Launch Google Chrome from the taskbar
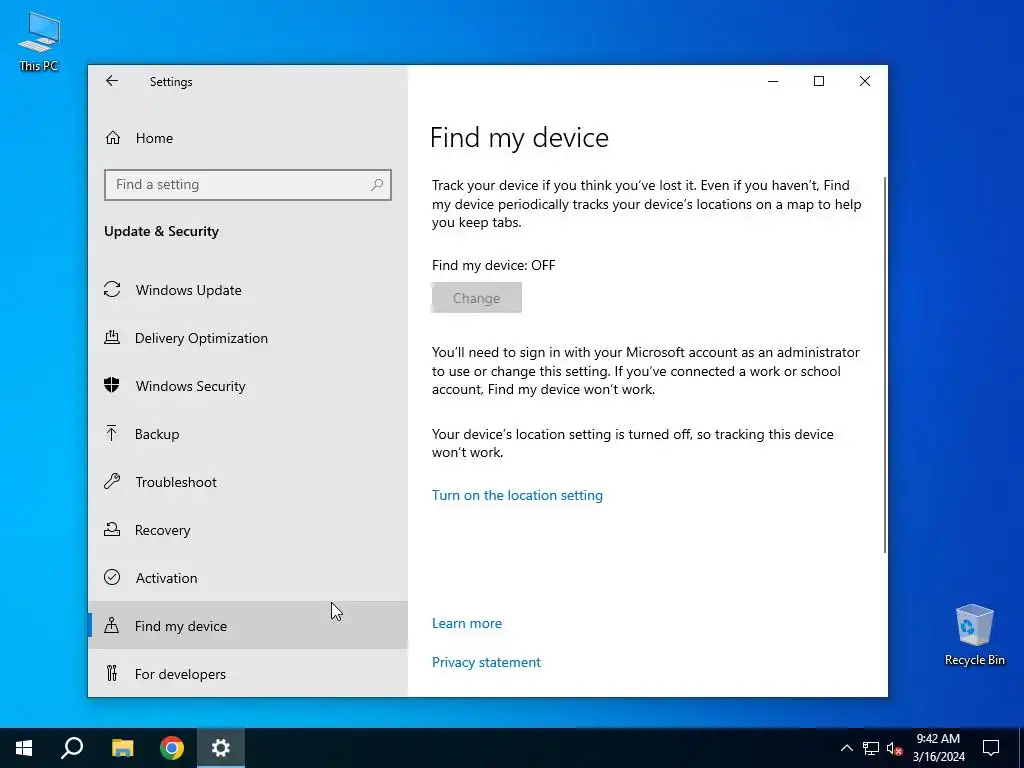Viewport: 1024px width, 768px height. 172,748
